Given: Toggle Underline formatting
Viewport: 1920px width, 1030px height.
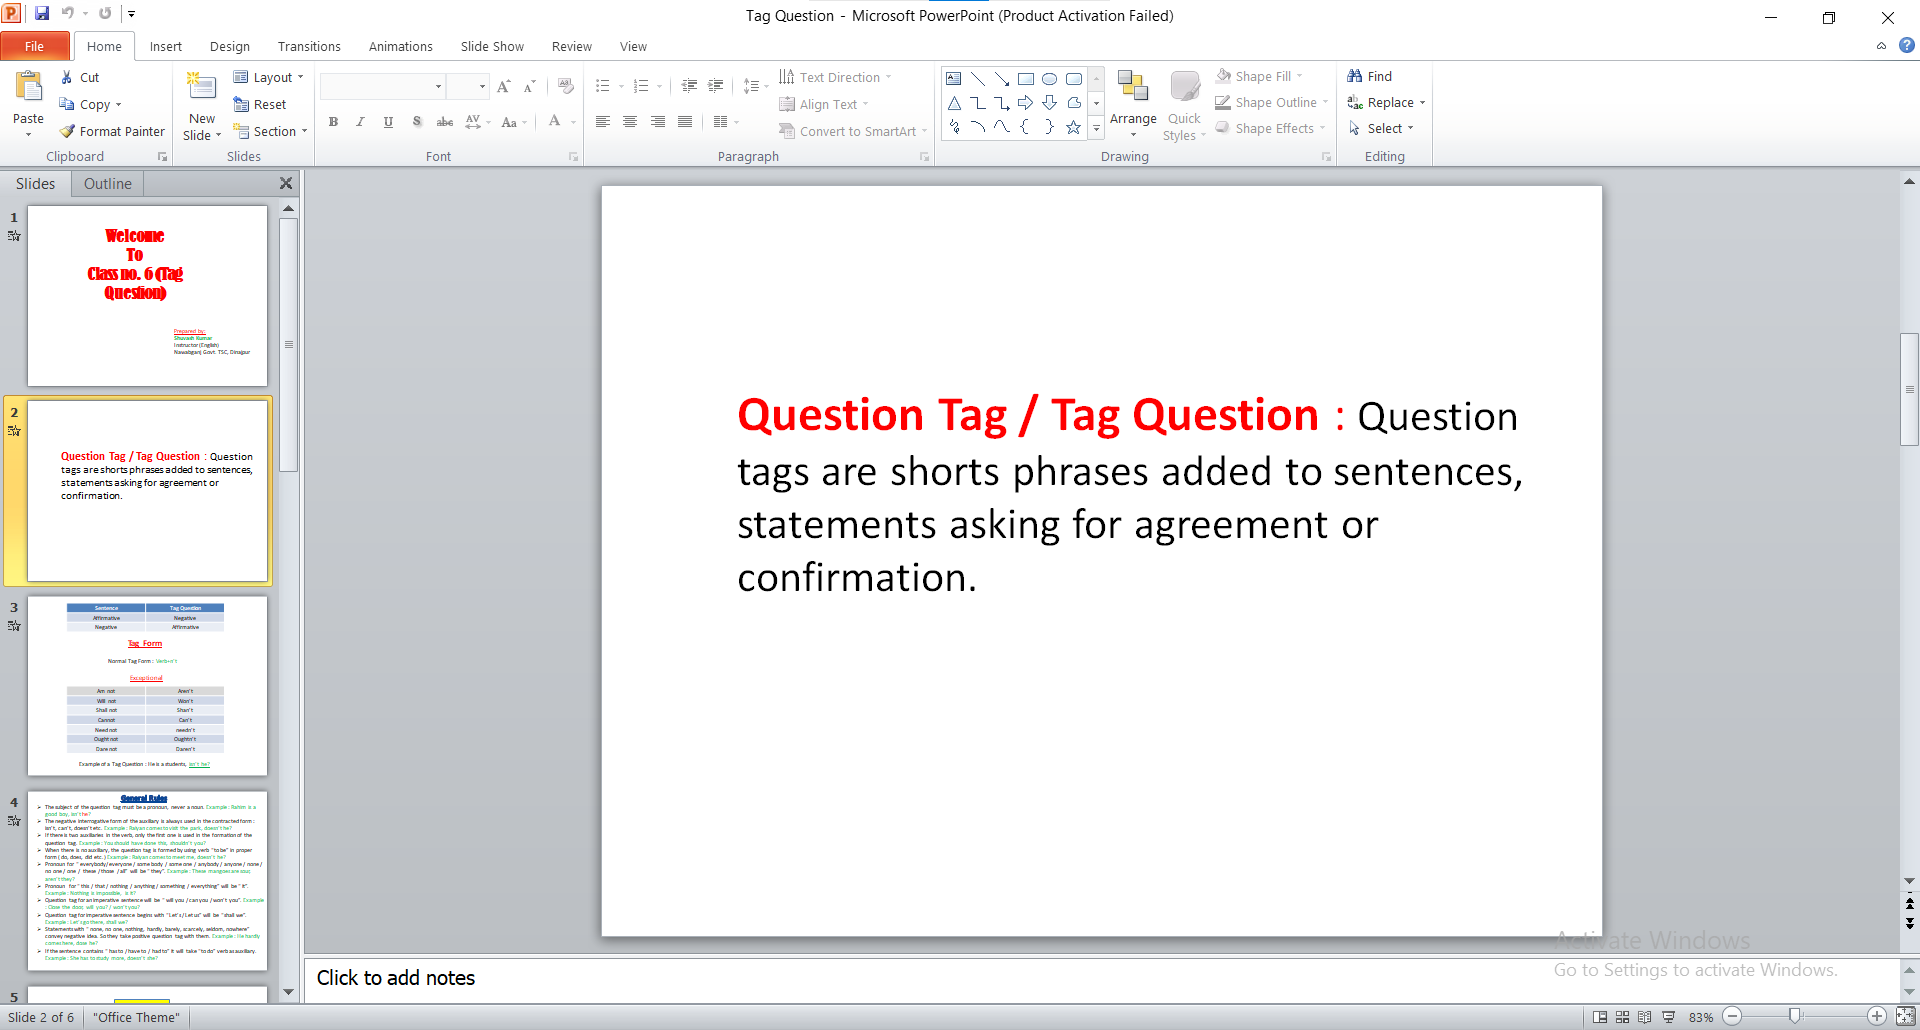Looking at the screenshot, I should 388,122.
